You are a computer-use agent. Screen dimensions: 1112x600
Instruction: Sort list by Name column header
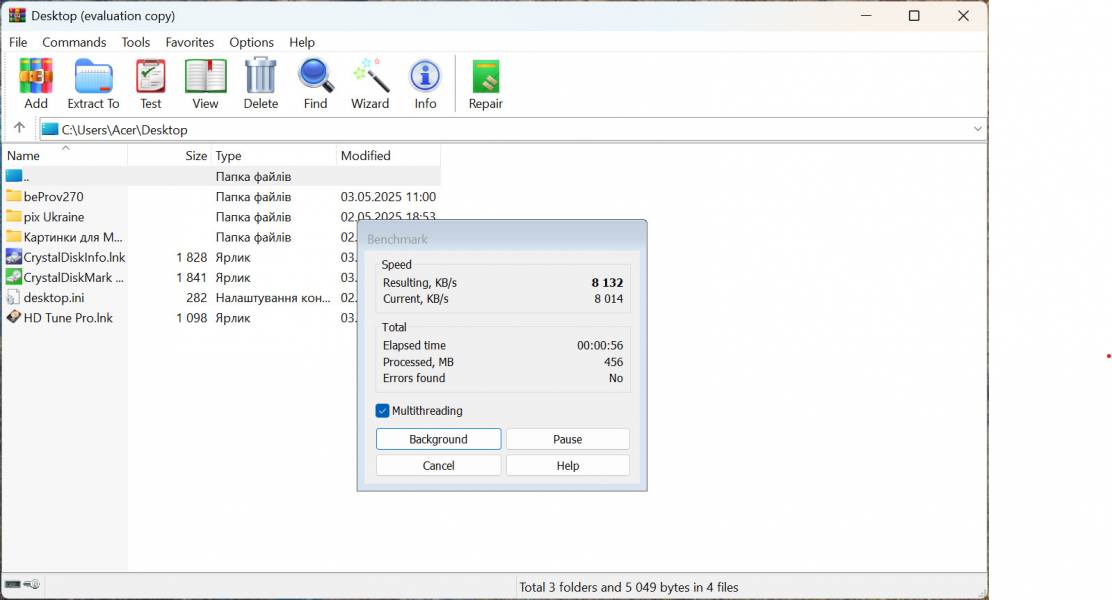(65, 155)
